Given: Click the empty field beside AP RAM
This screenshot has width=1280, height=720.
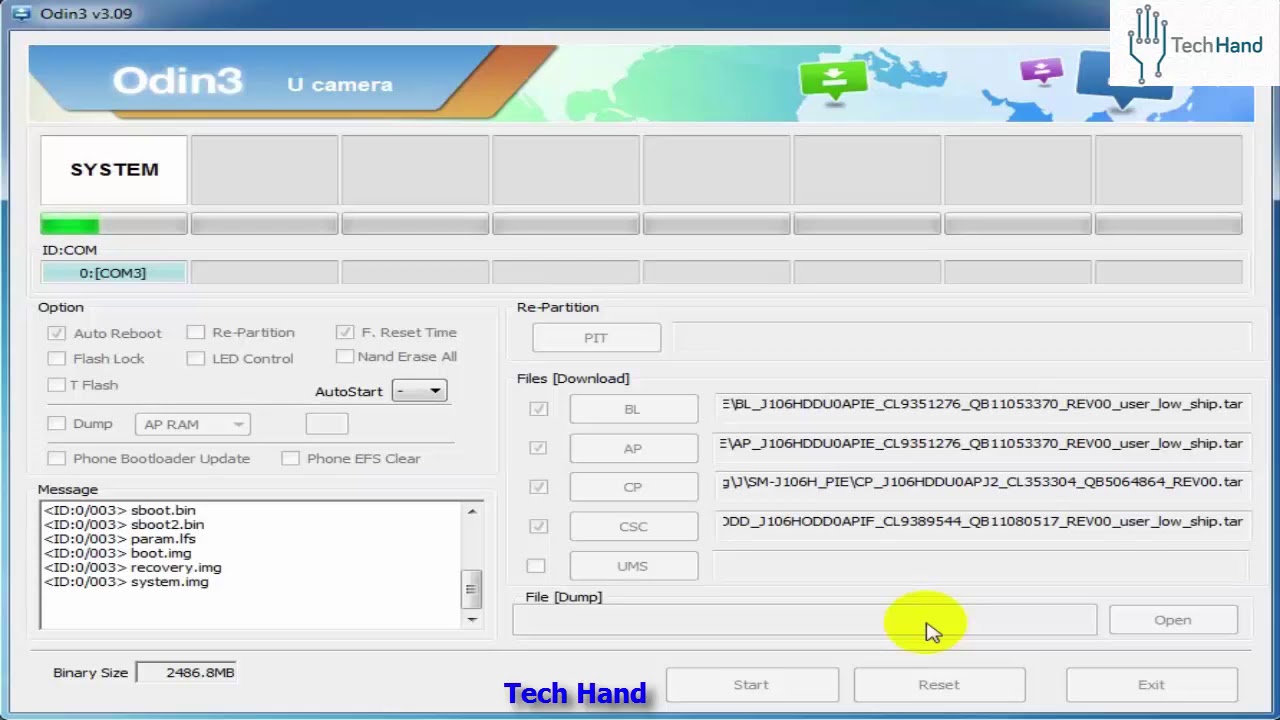Looking at the screenshot, I should click(327, 424).
